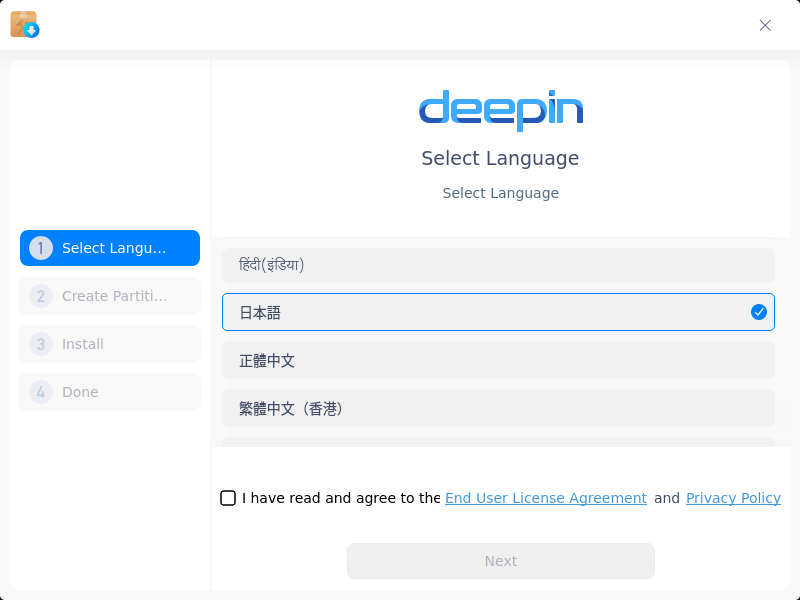The image size is (800, 600).
Task: Click the Next button
Action: 501,561
